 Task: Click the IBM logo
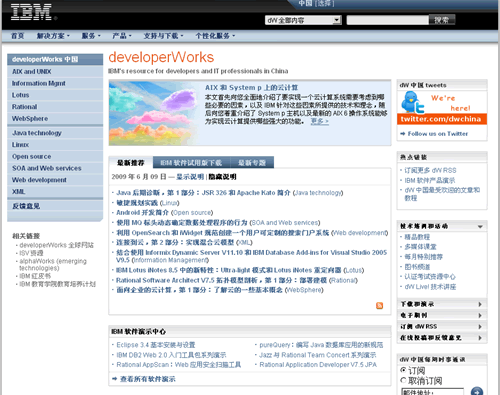point(31,12)
